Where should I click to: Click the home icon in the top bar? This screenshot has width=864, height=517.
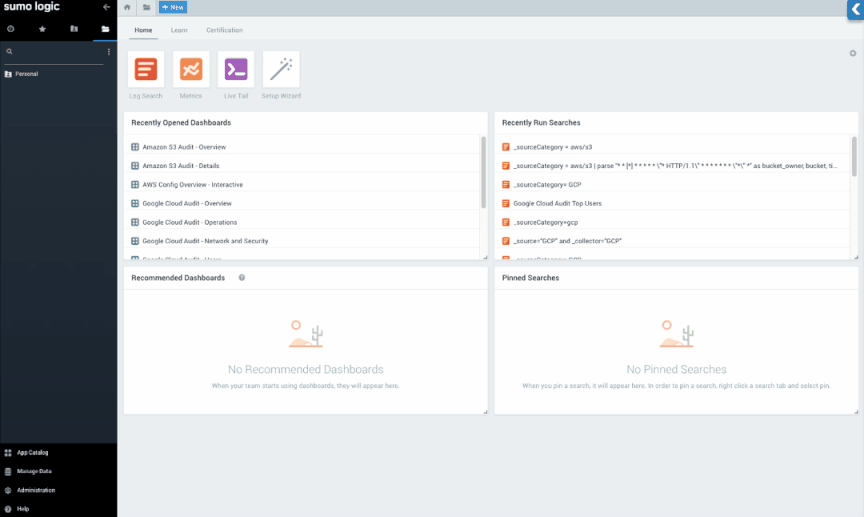click(127, 7)
